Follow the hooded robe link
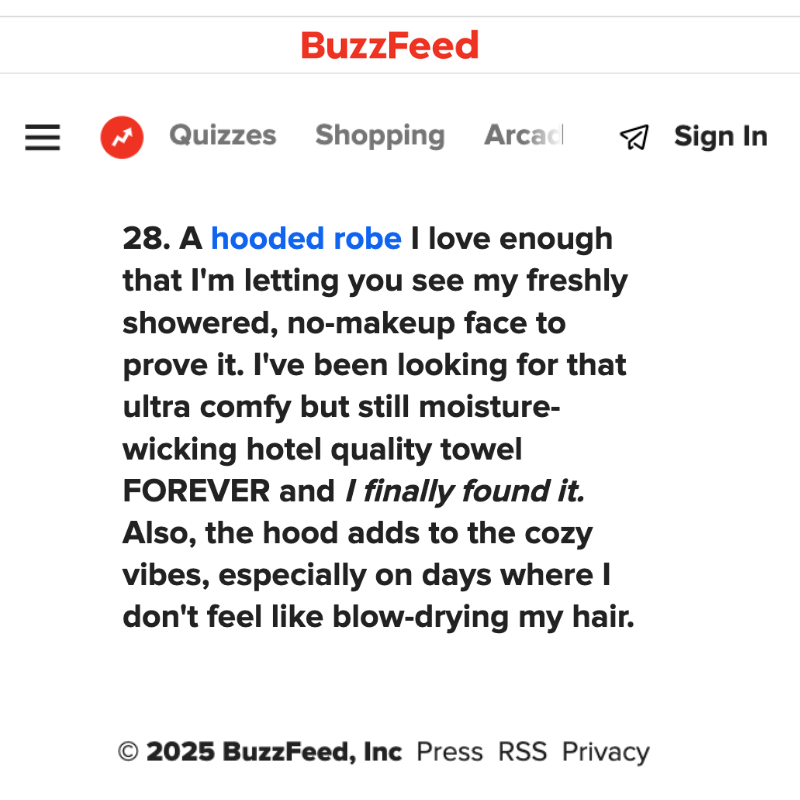 (306, 239)
